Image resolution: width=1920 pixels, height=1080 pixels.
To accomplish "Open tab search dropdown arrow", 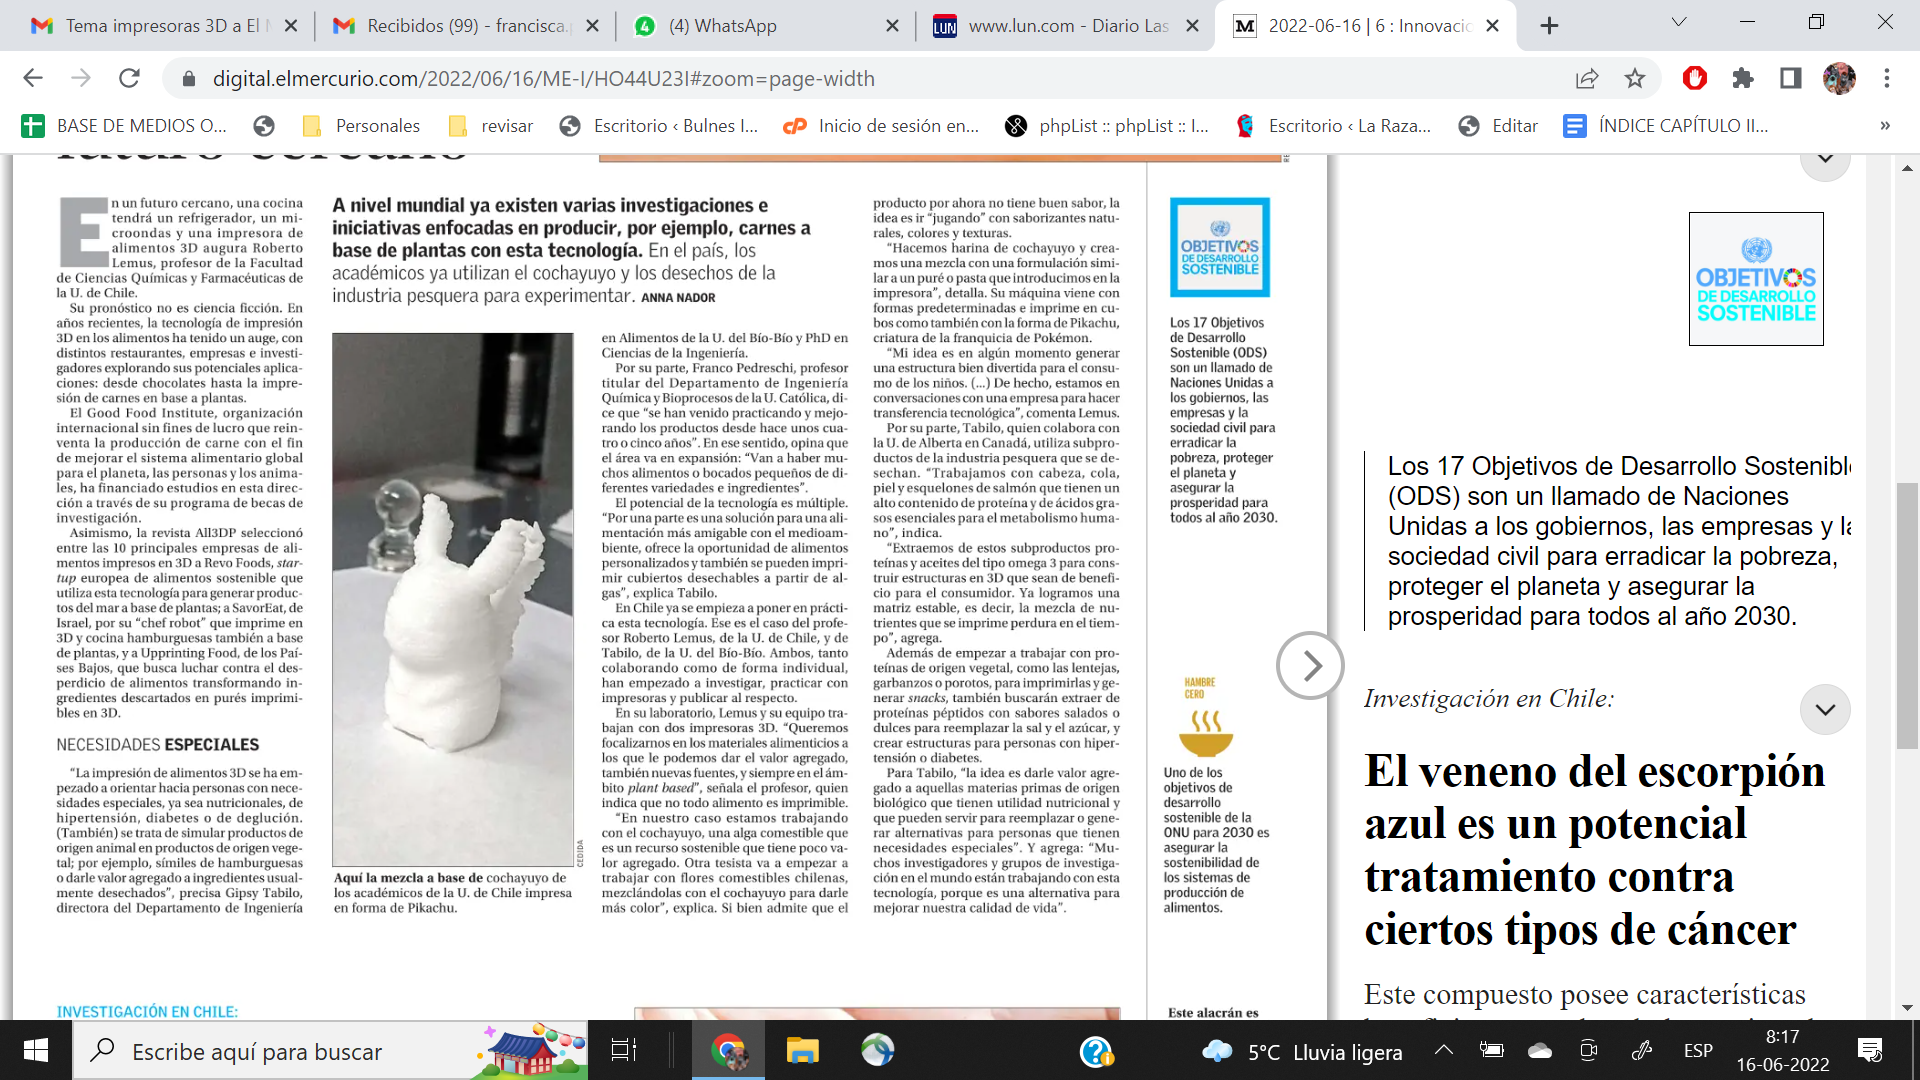I will 1679,23.
